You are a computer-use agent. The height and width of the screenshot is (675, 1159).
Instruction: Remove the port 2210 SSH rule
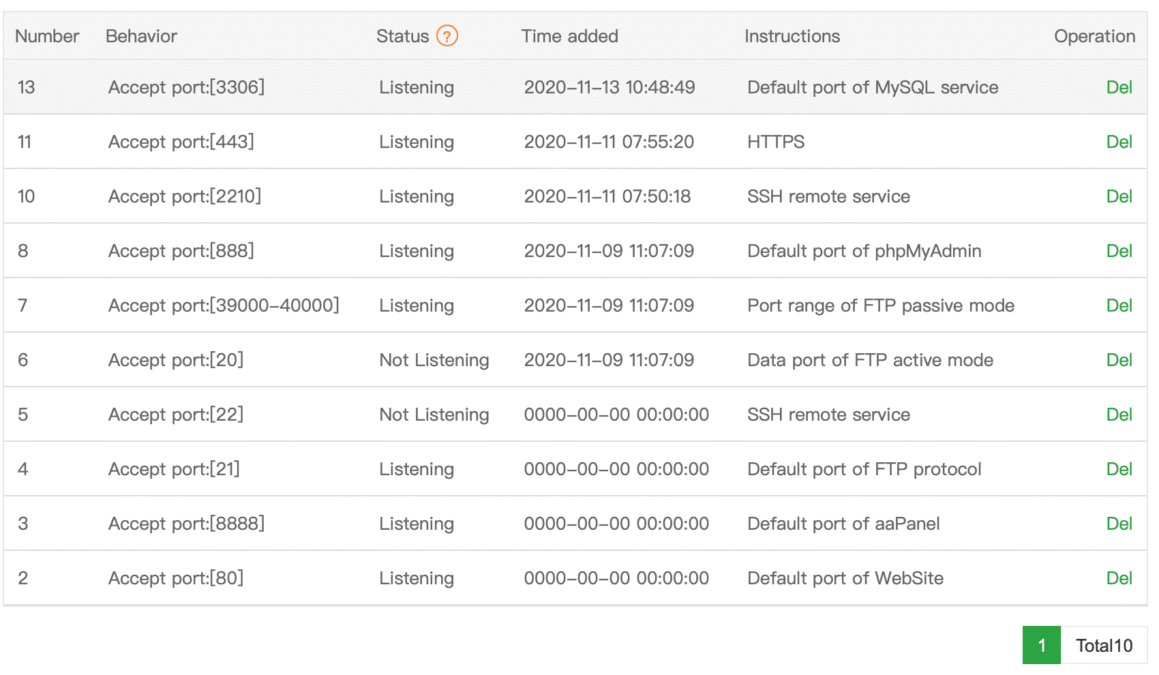pos(1118,196)
